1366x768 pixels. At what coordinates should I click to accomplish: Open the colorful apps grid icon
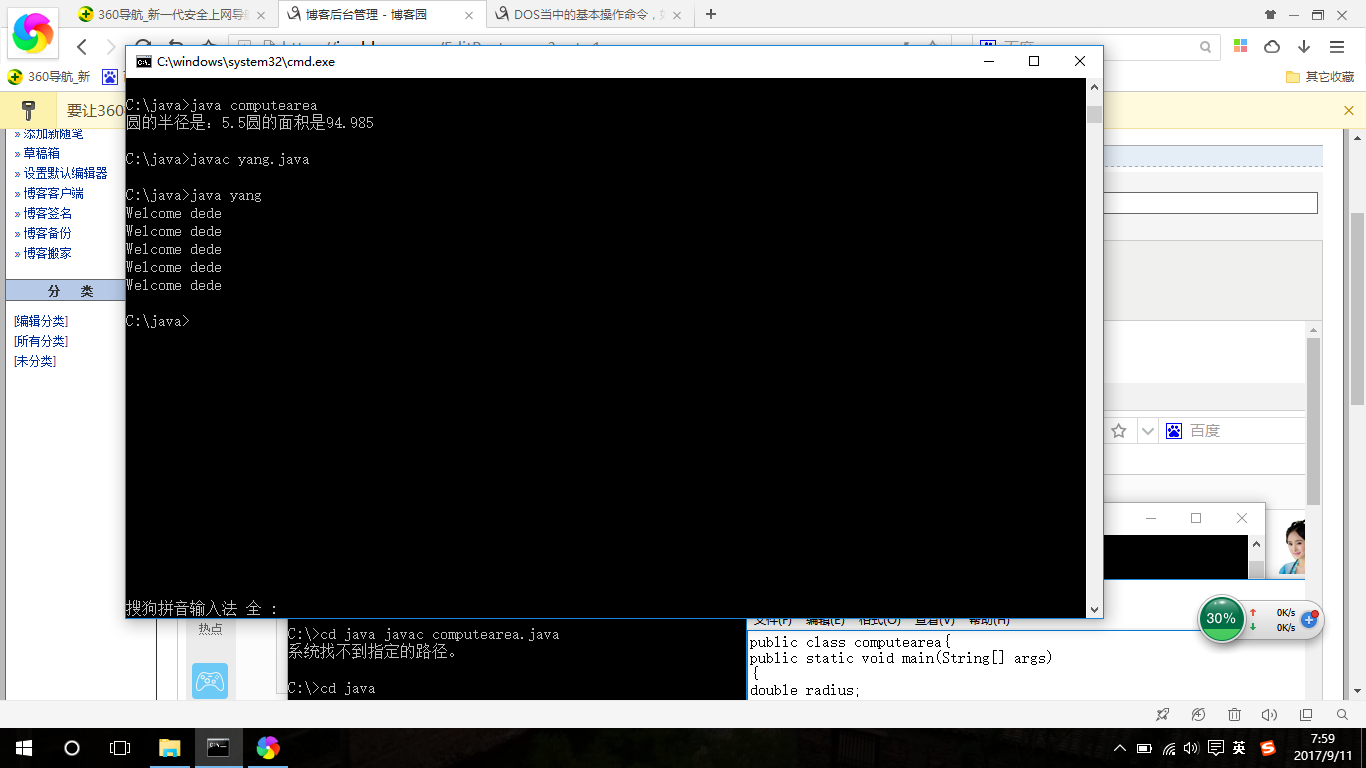click(x=1240, y=47)
